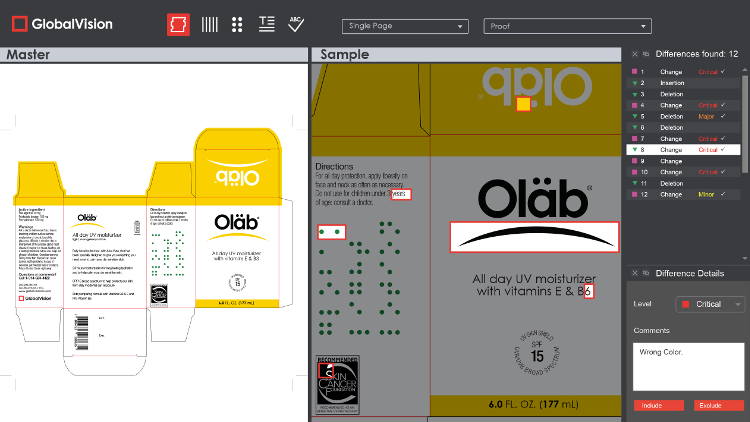Click the highlighted braille dots difference in Sample

[x=331, y=232]
